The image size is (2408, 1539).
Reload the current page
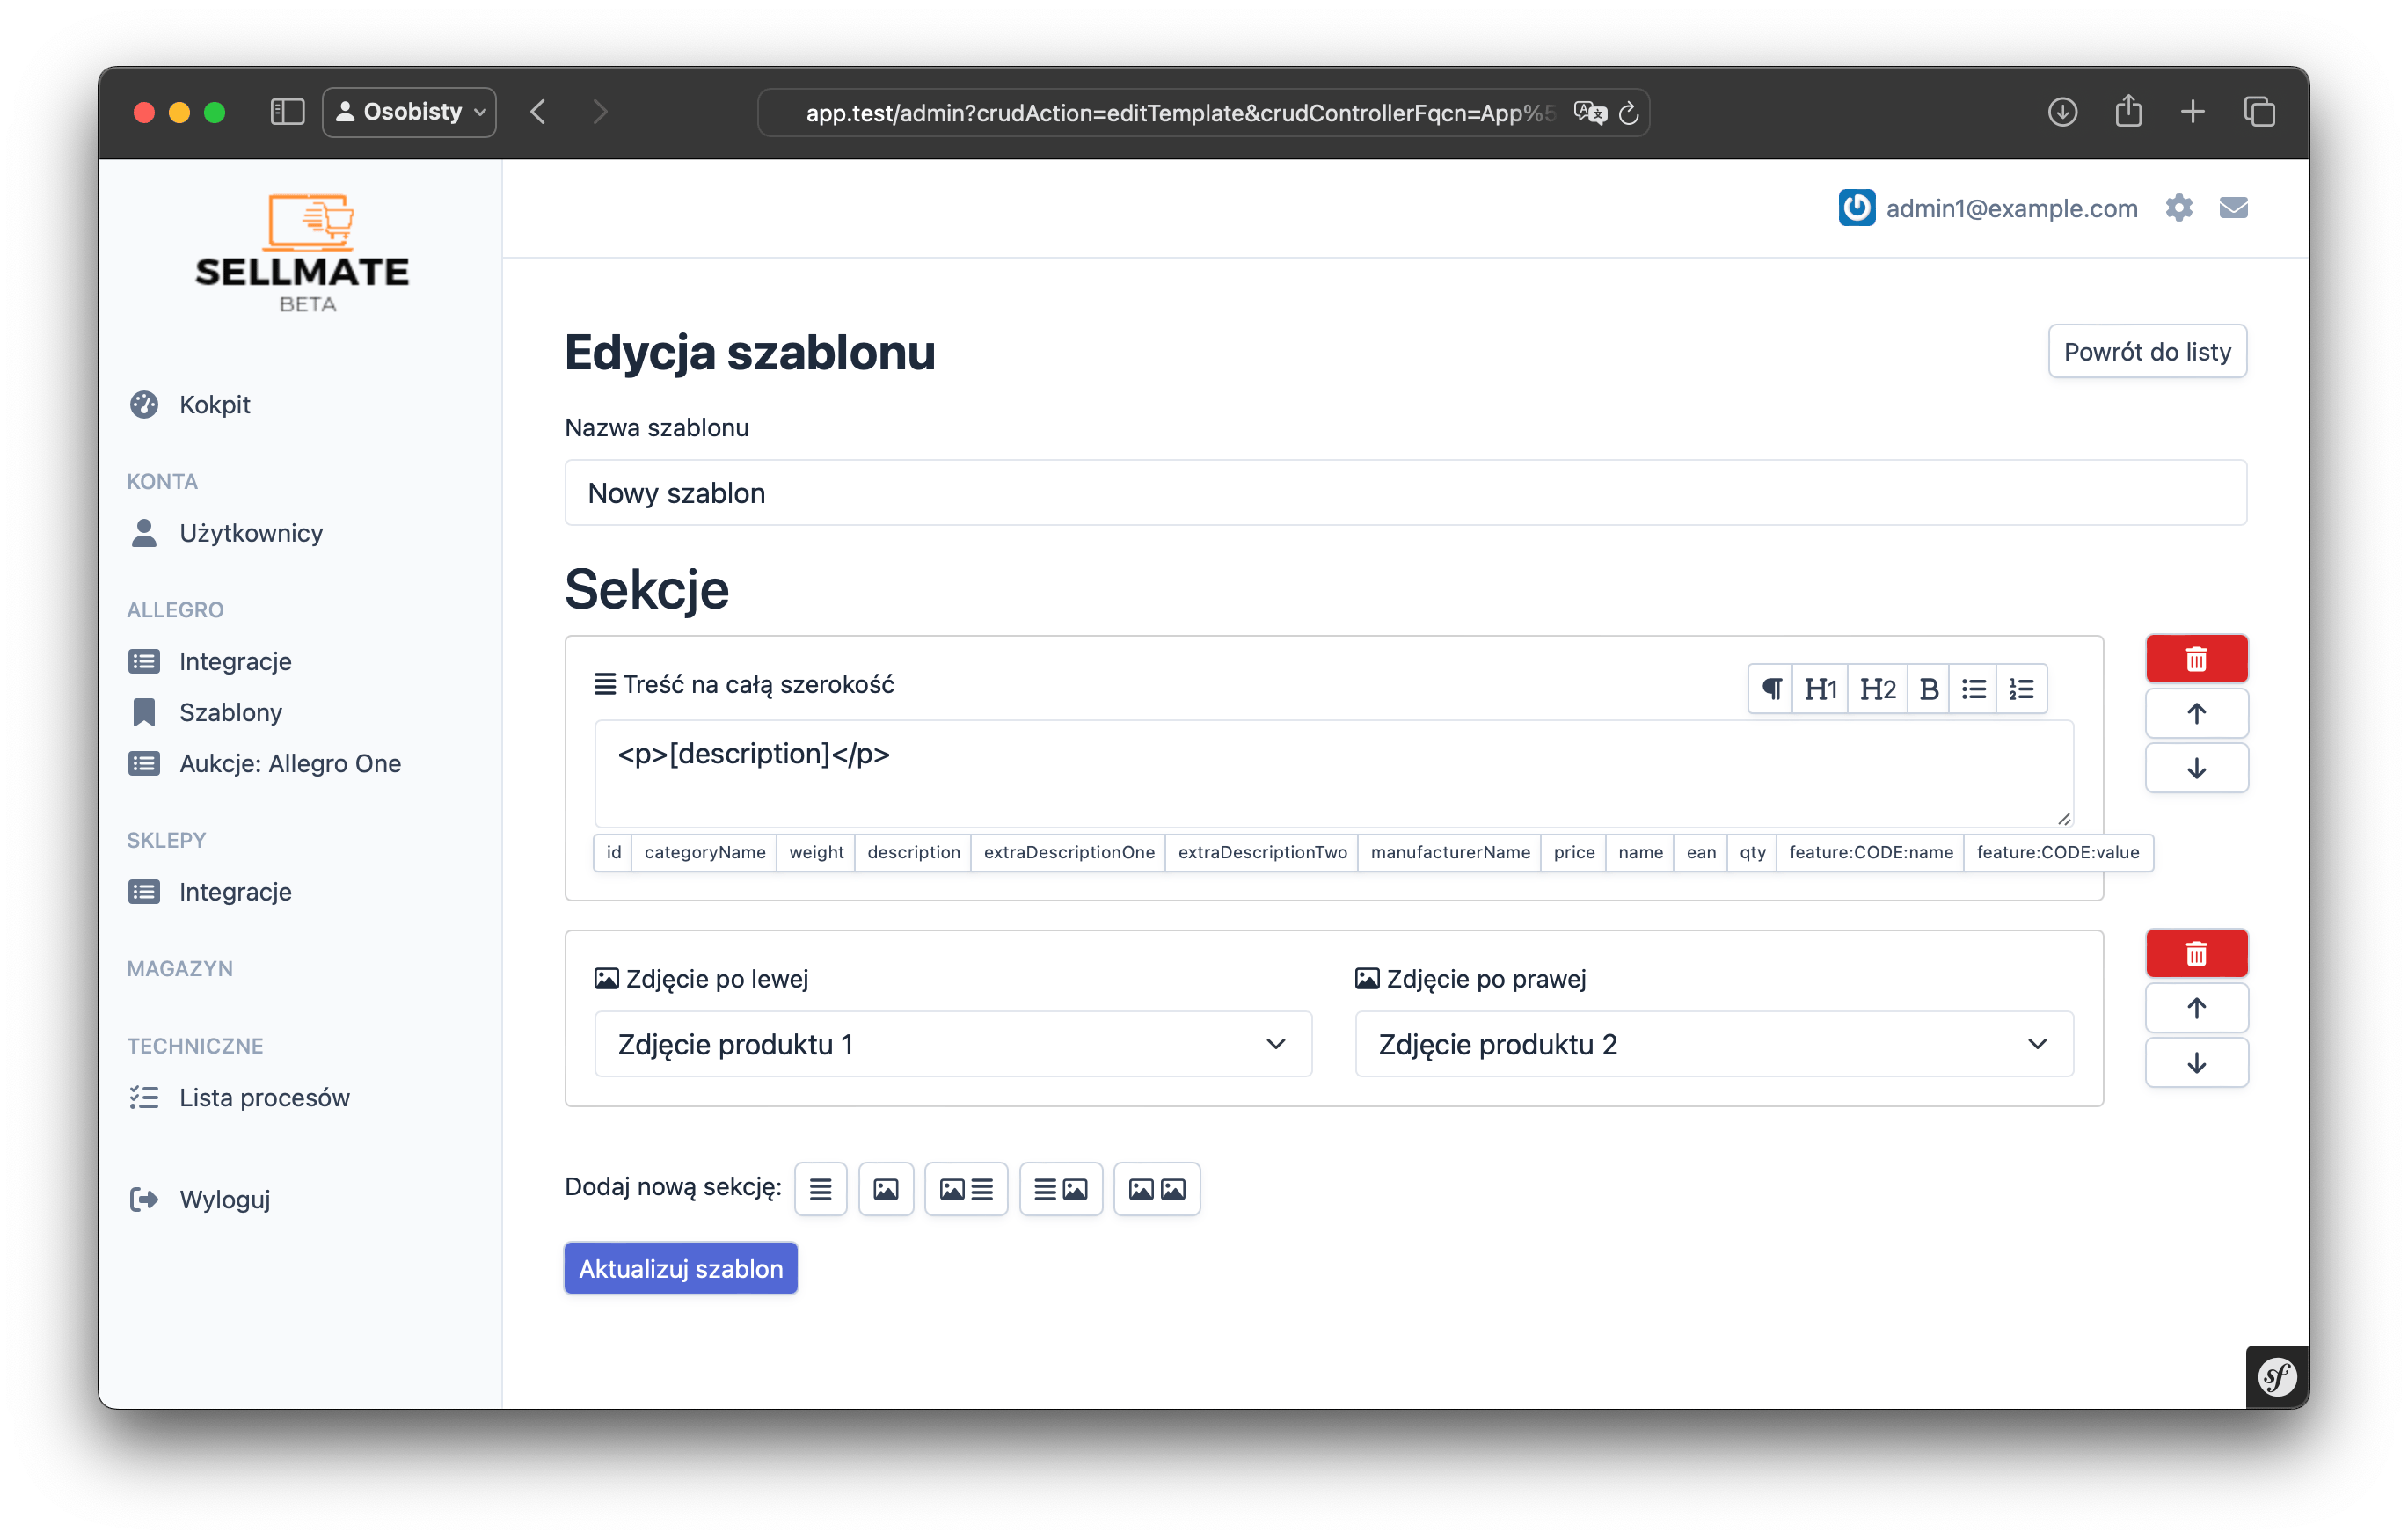point(1628,113)
